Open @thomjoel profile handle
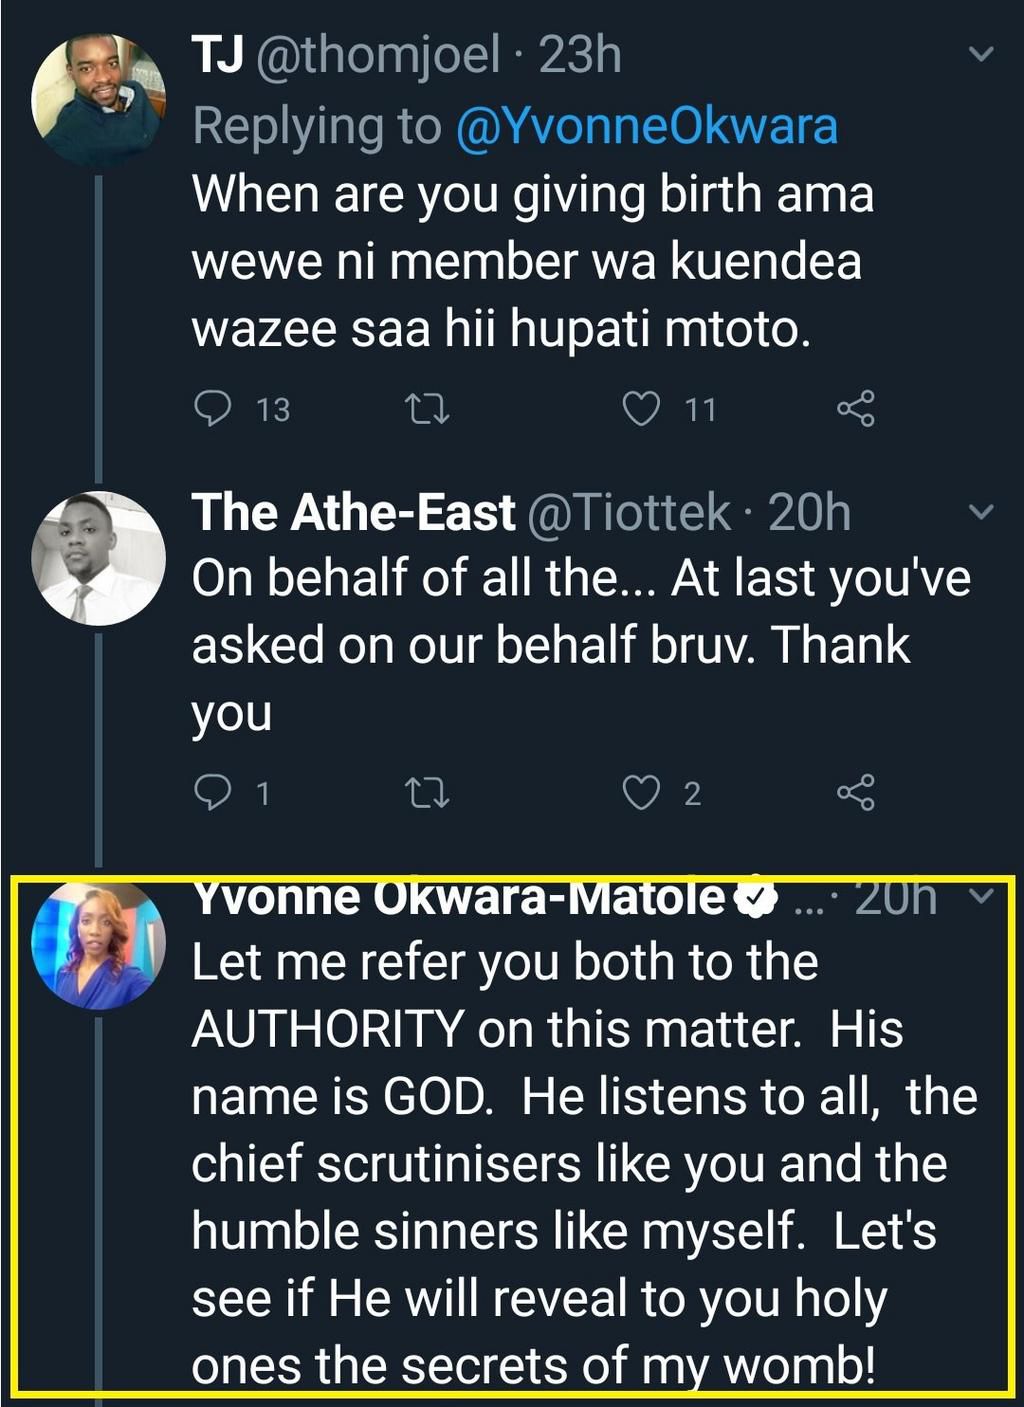This screenshot has width=1024, height=1407. 377,54
